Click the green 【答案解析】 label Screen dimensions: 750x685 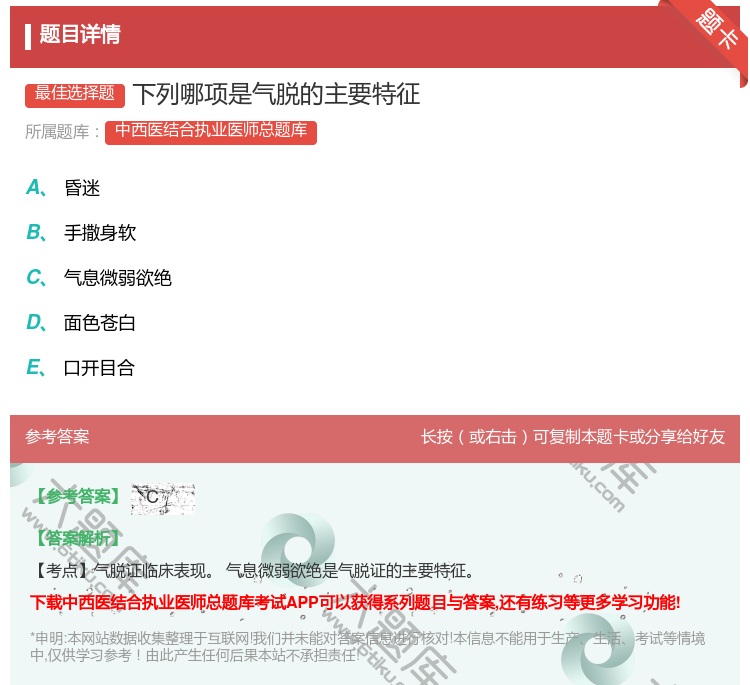(x=76, y=539)
